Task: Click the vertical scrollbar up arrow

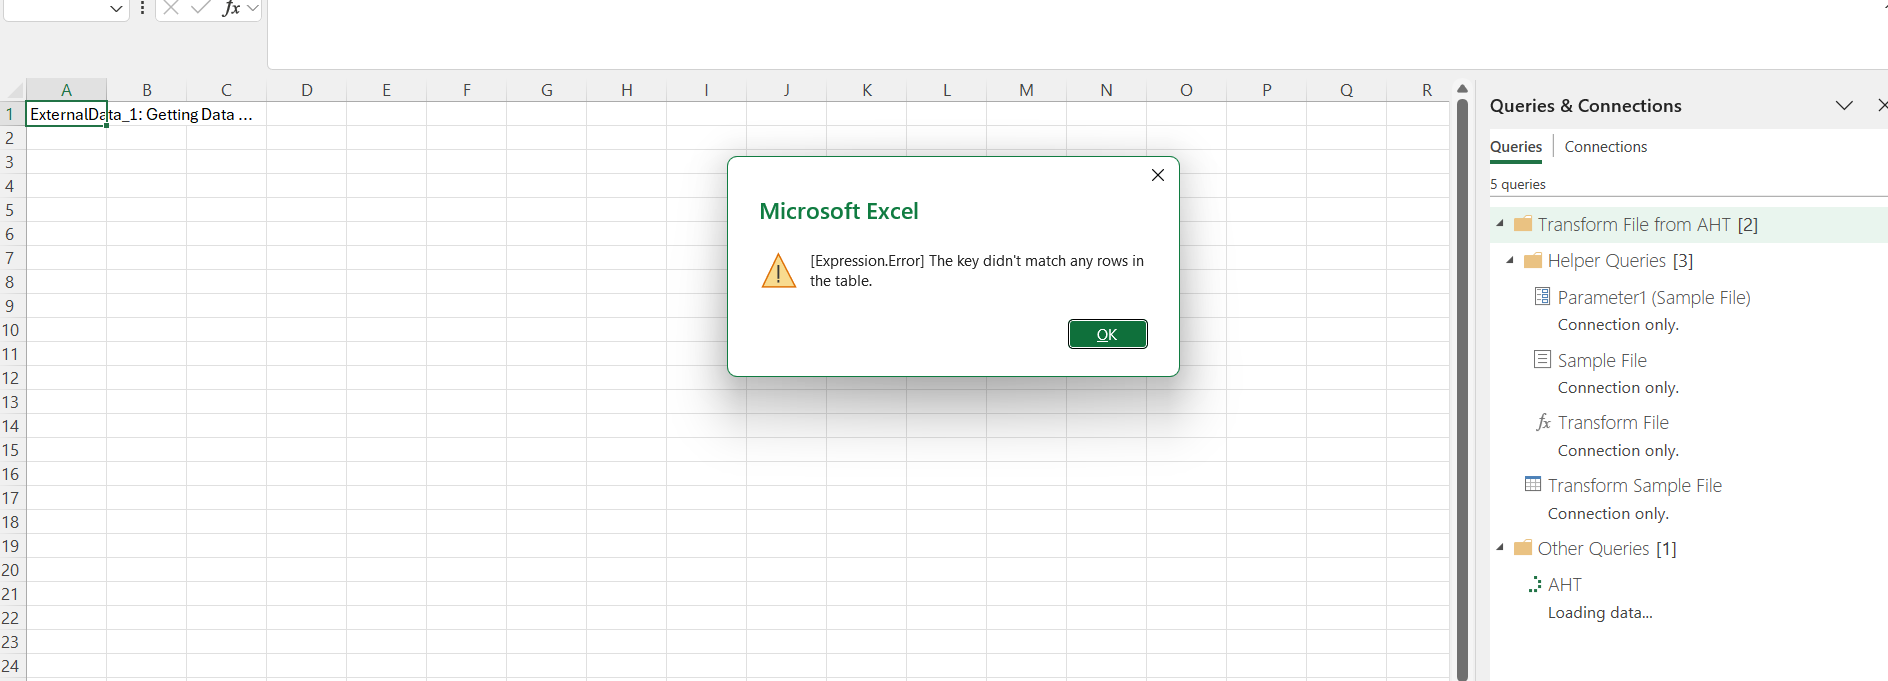Action: click(1462, 89)
